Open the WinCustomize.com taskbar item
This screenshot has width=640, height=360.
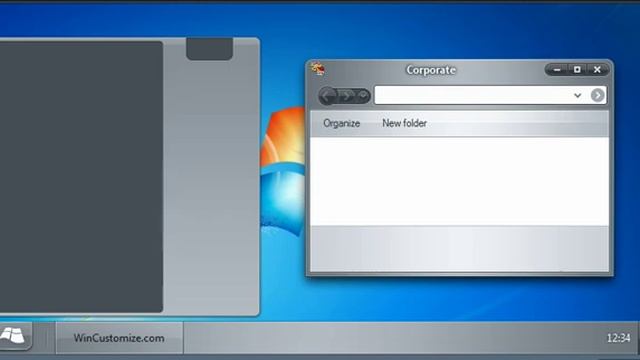coord(119,338)
